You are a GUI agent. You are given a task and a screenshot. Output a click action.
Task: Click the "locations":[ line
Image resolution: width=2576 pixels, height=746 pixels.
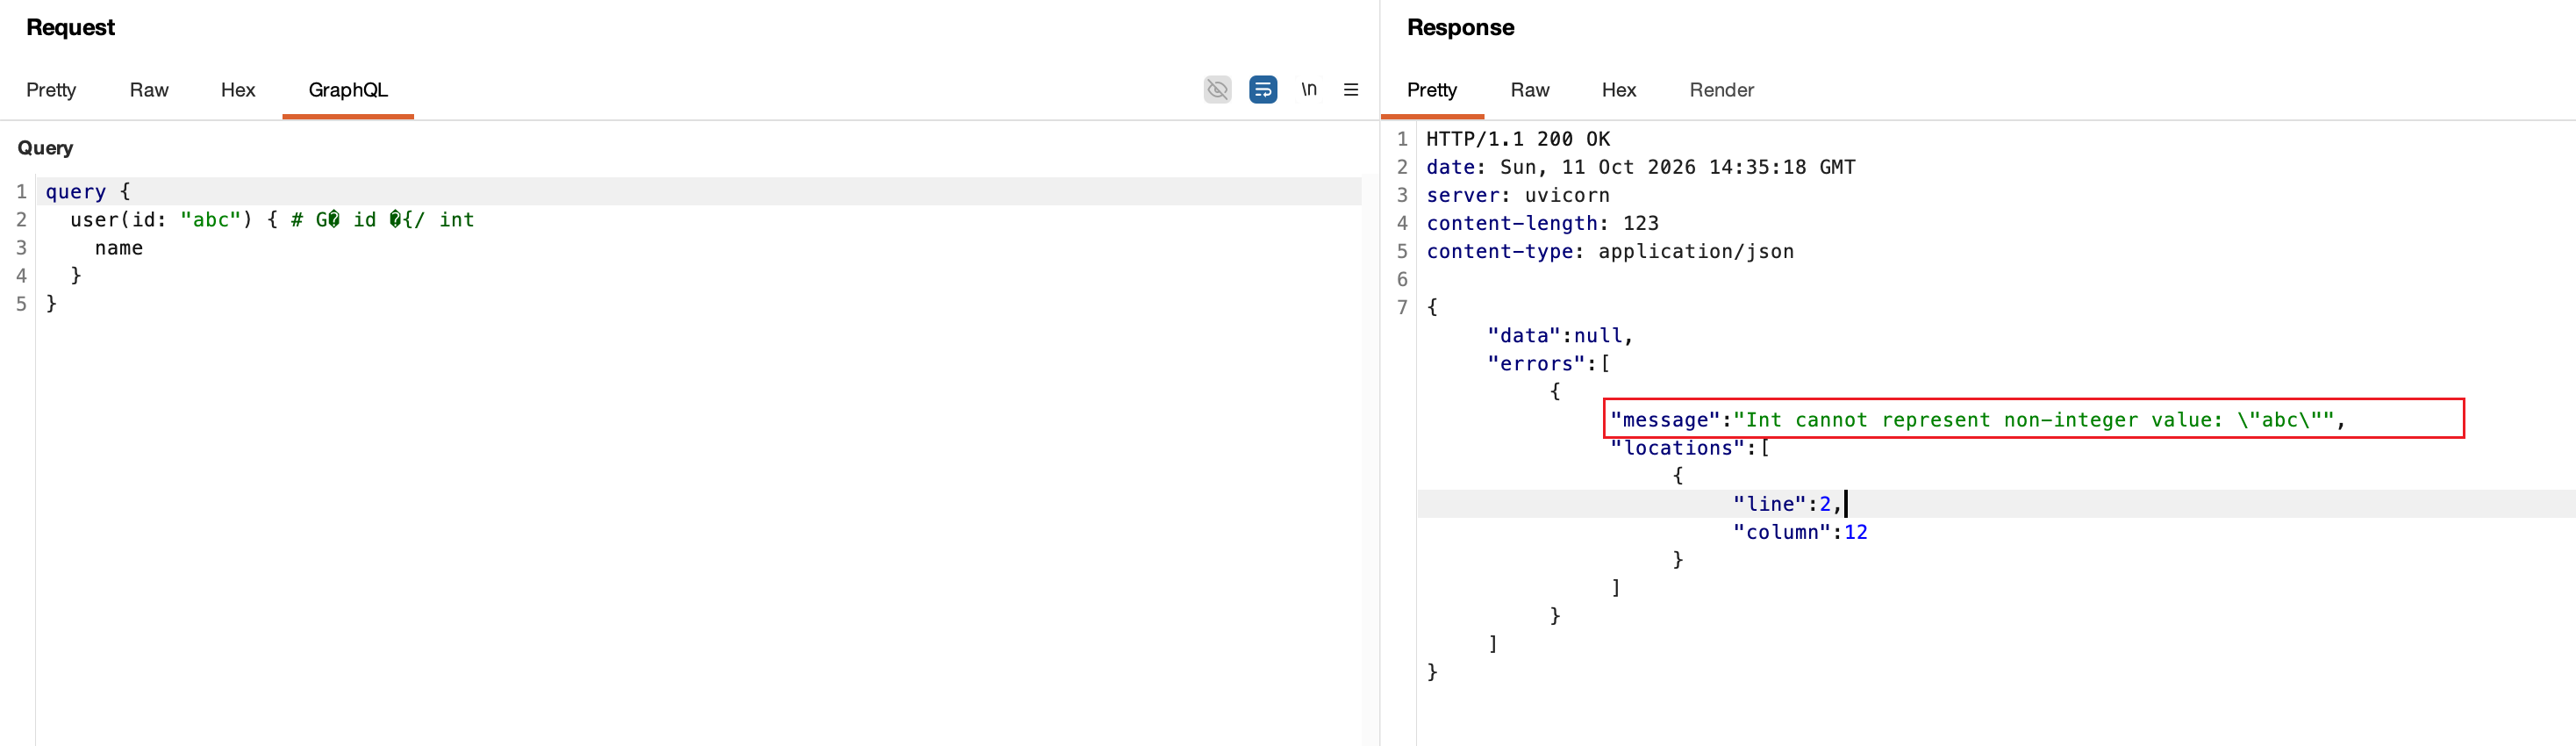[x=1689, y=447]
